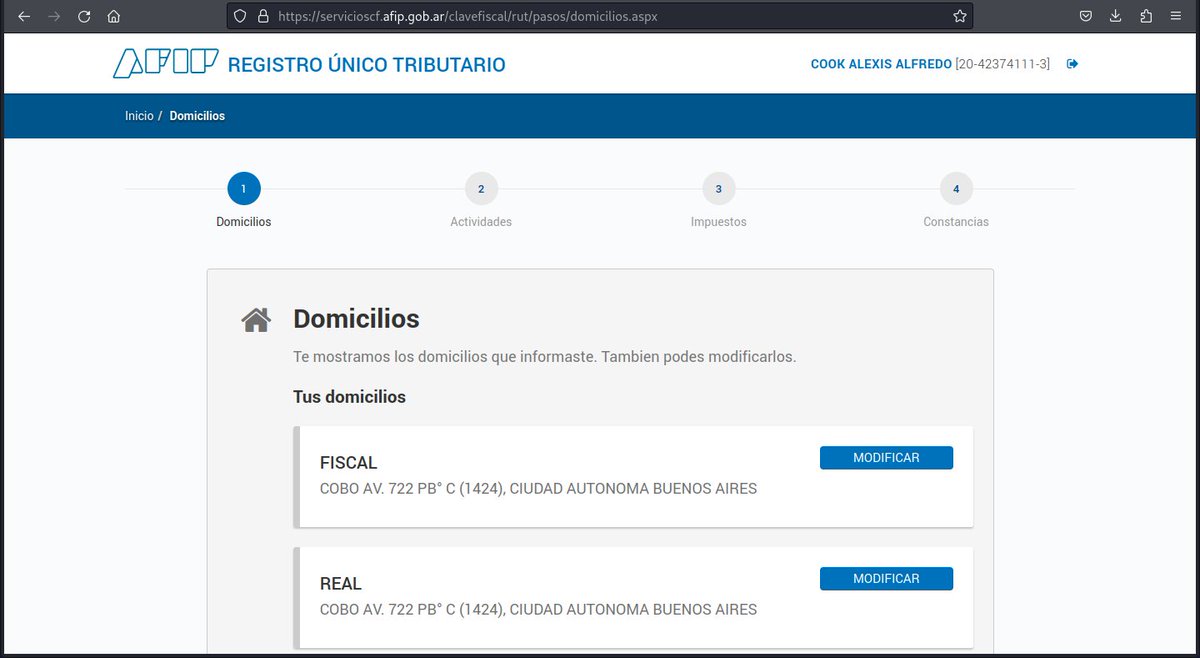Image resolution: width=1200 pixels, height=658 pixels.
Task: Click the browser forward arrow
Action: pyautogui.click(x=54, y=16)
